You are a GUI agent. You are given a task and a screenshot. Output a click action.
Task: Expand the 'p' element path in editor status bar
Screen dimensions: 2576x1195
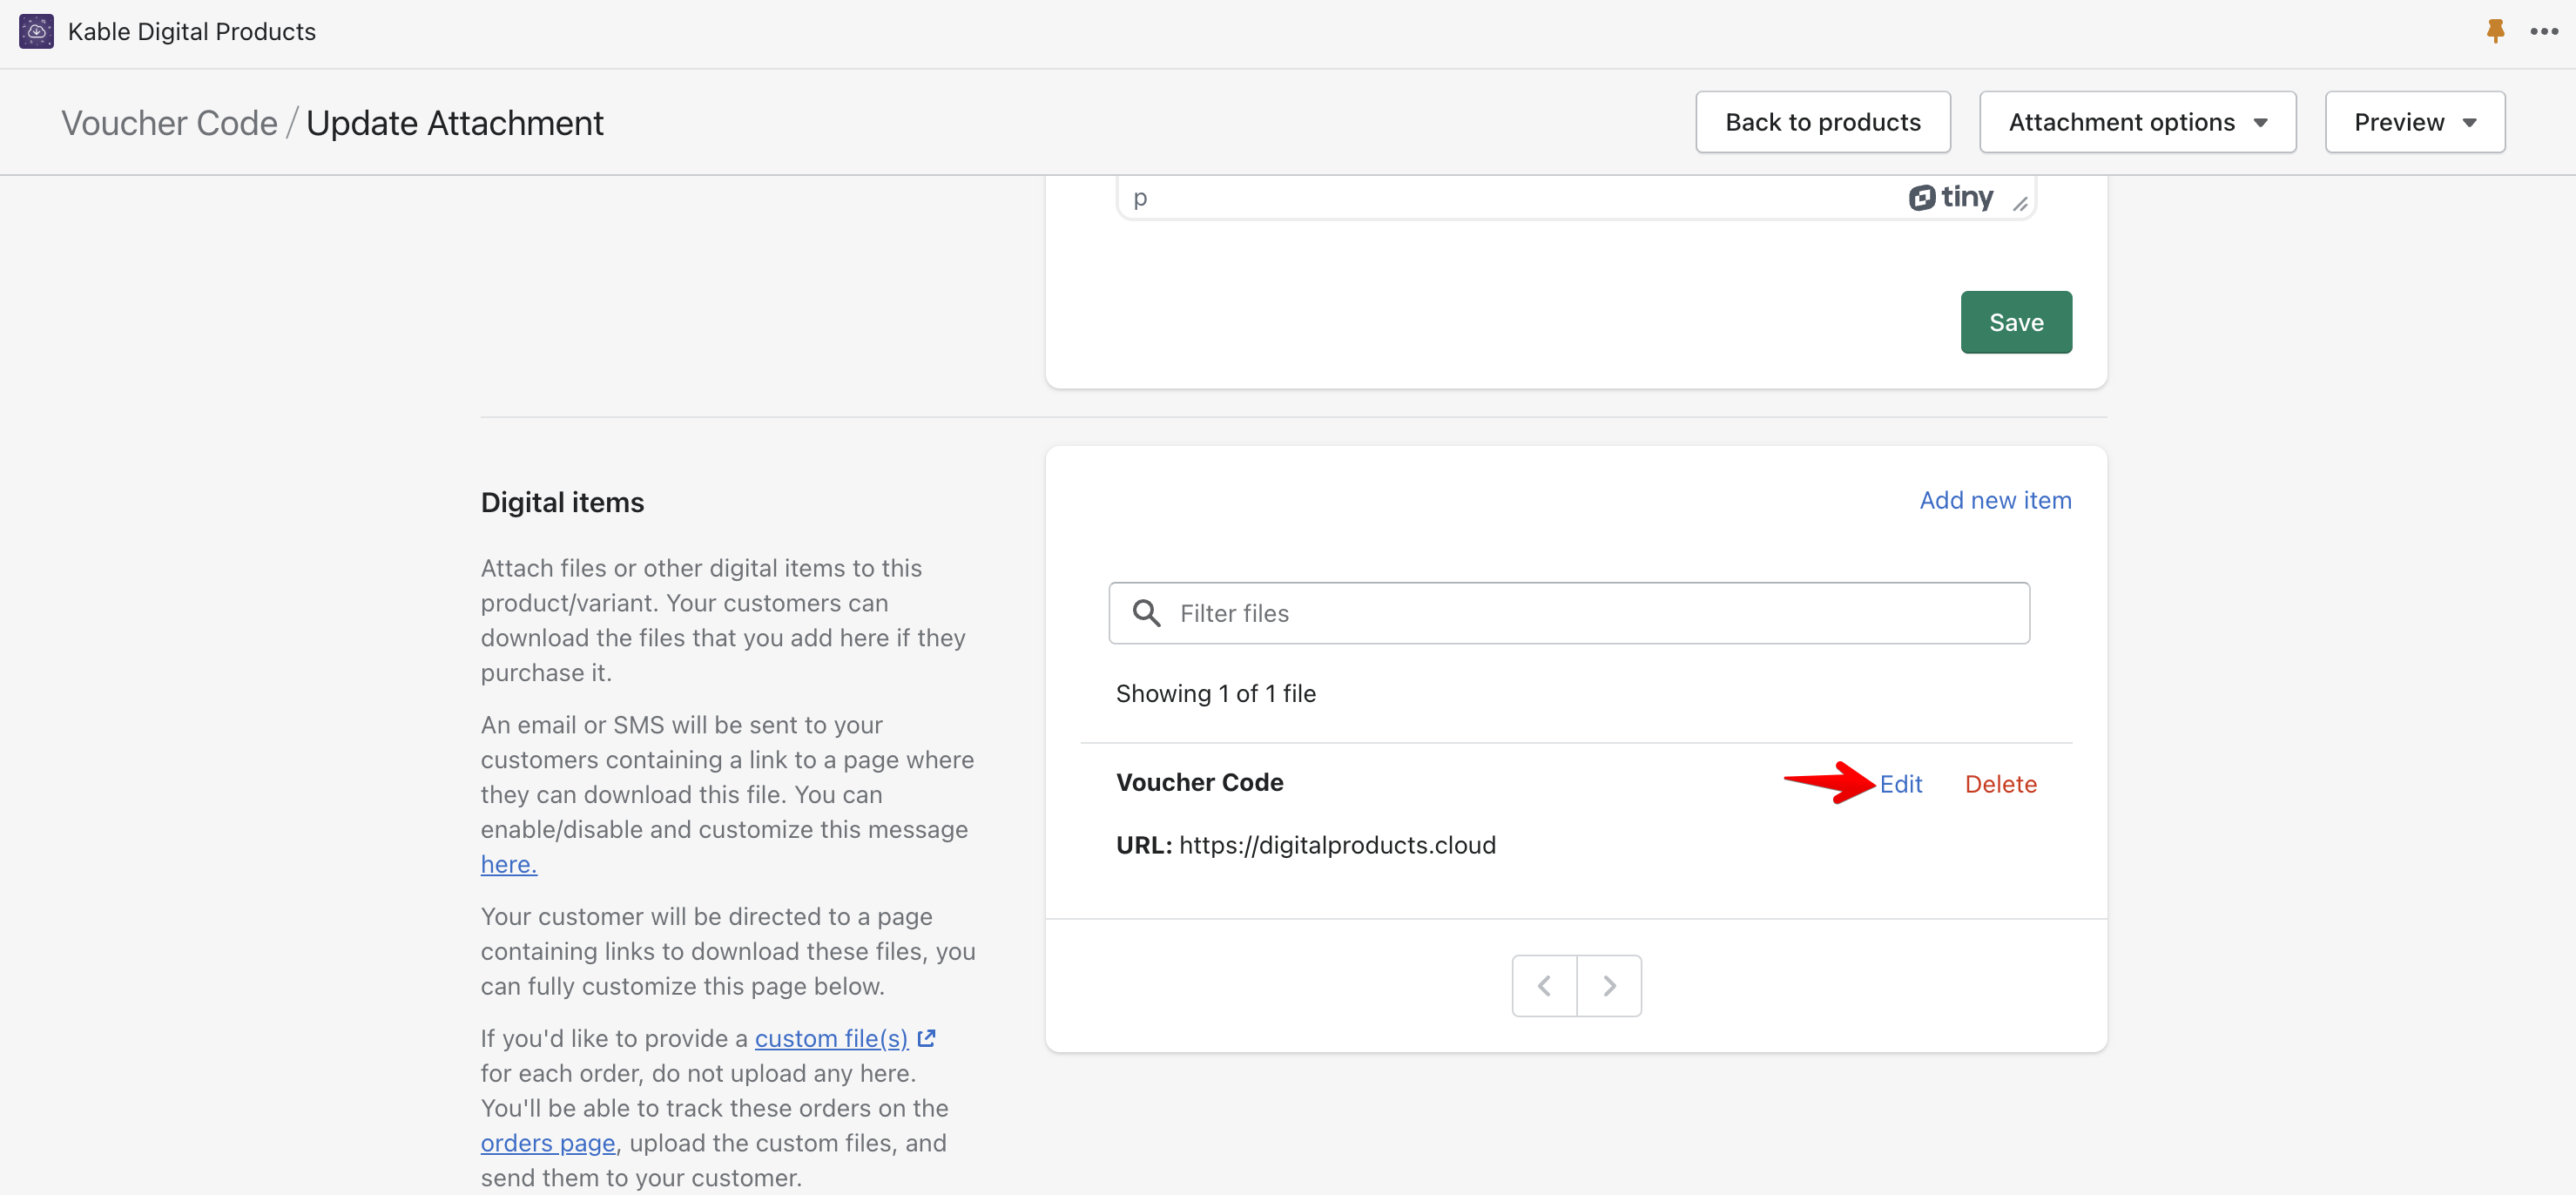[1140, 197]
